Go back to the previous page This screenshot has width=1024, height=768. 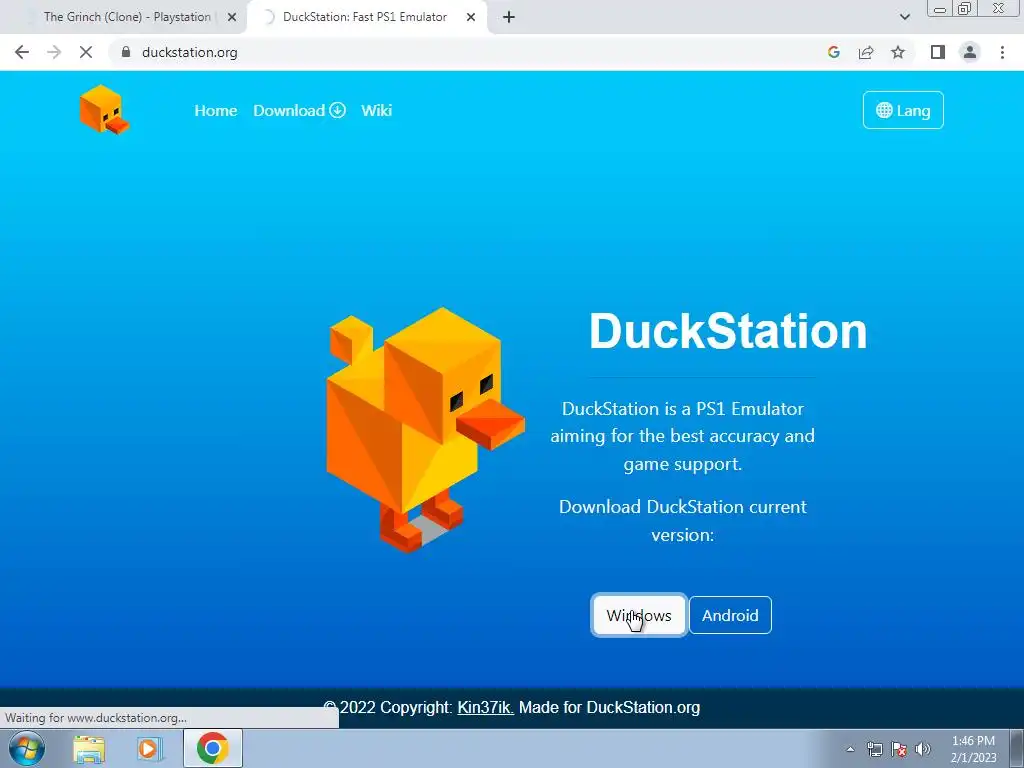click(x=22, y=52)
